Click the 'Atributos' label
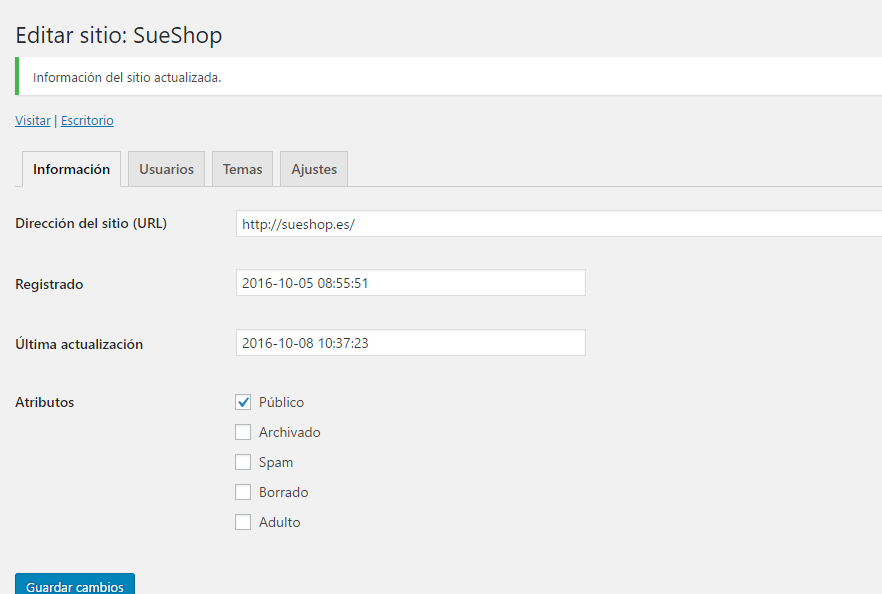The width and height of the screenshot is (882, 594). tap(44, 402)
